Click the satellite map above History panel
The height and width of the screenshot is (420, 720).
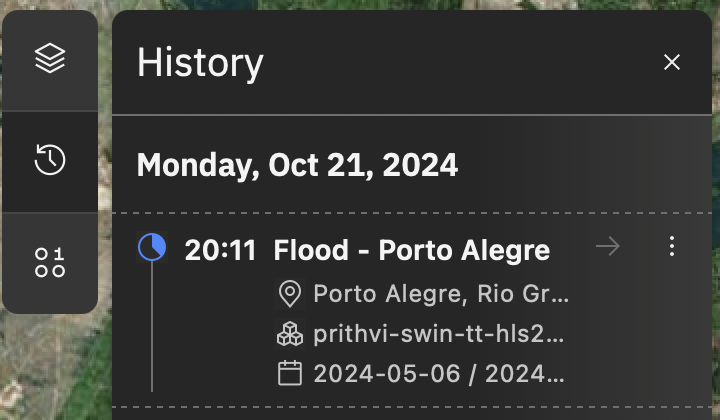(x=400, y=5)
